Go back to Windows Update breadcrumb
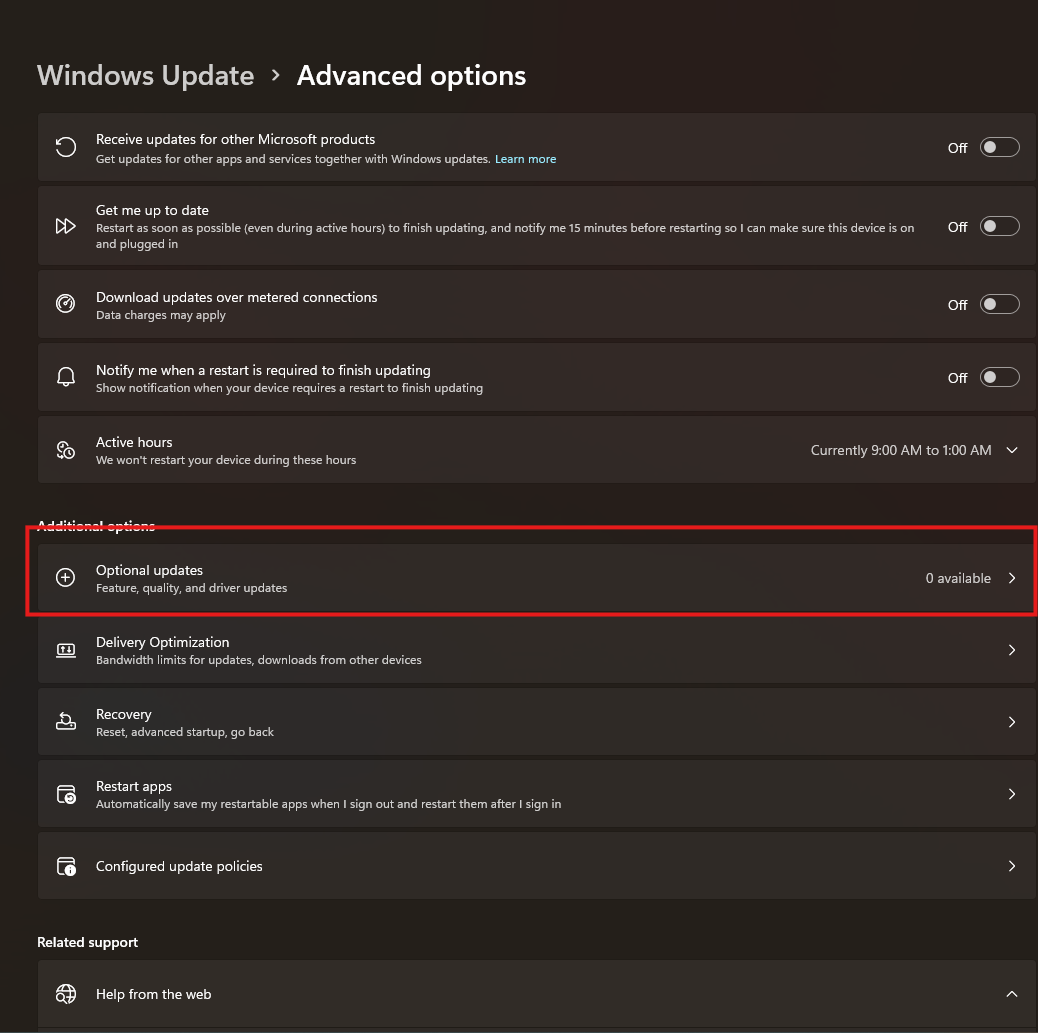 pyautogui.click(x=146, y=75)
